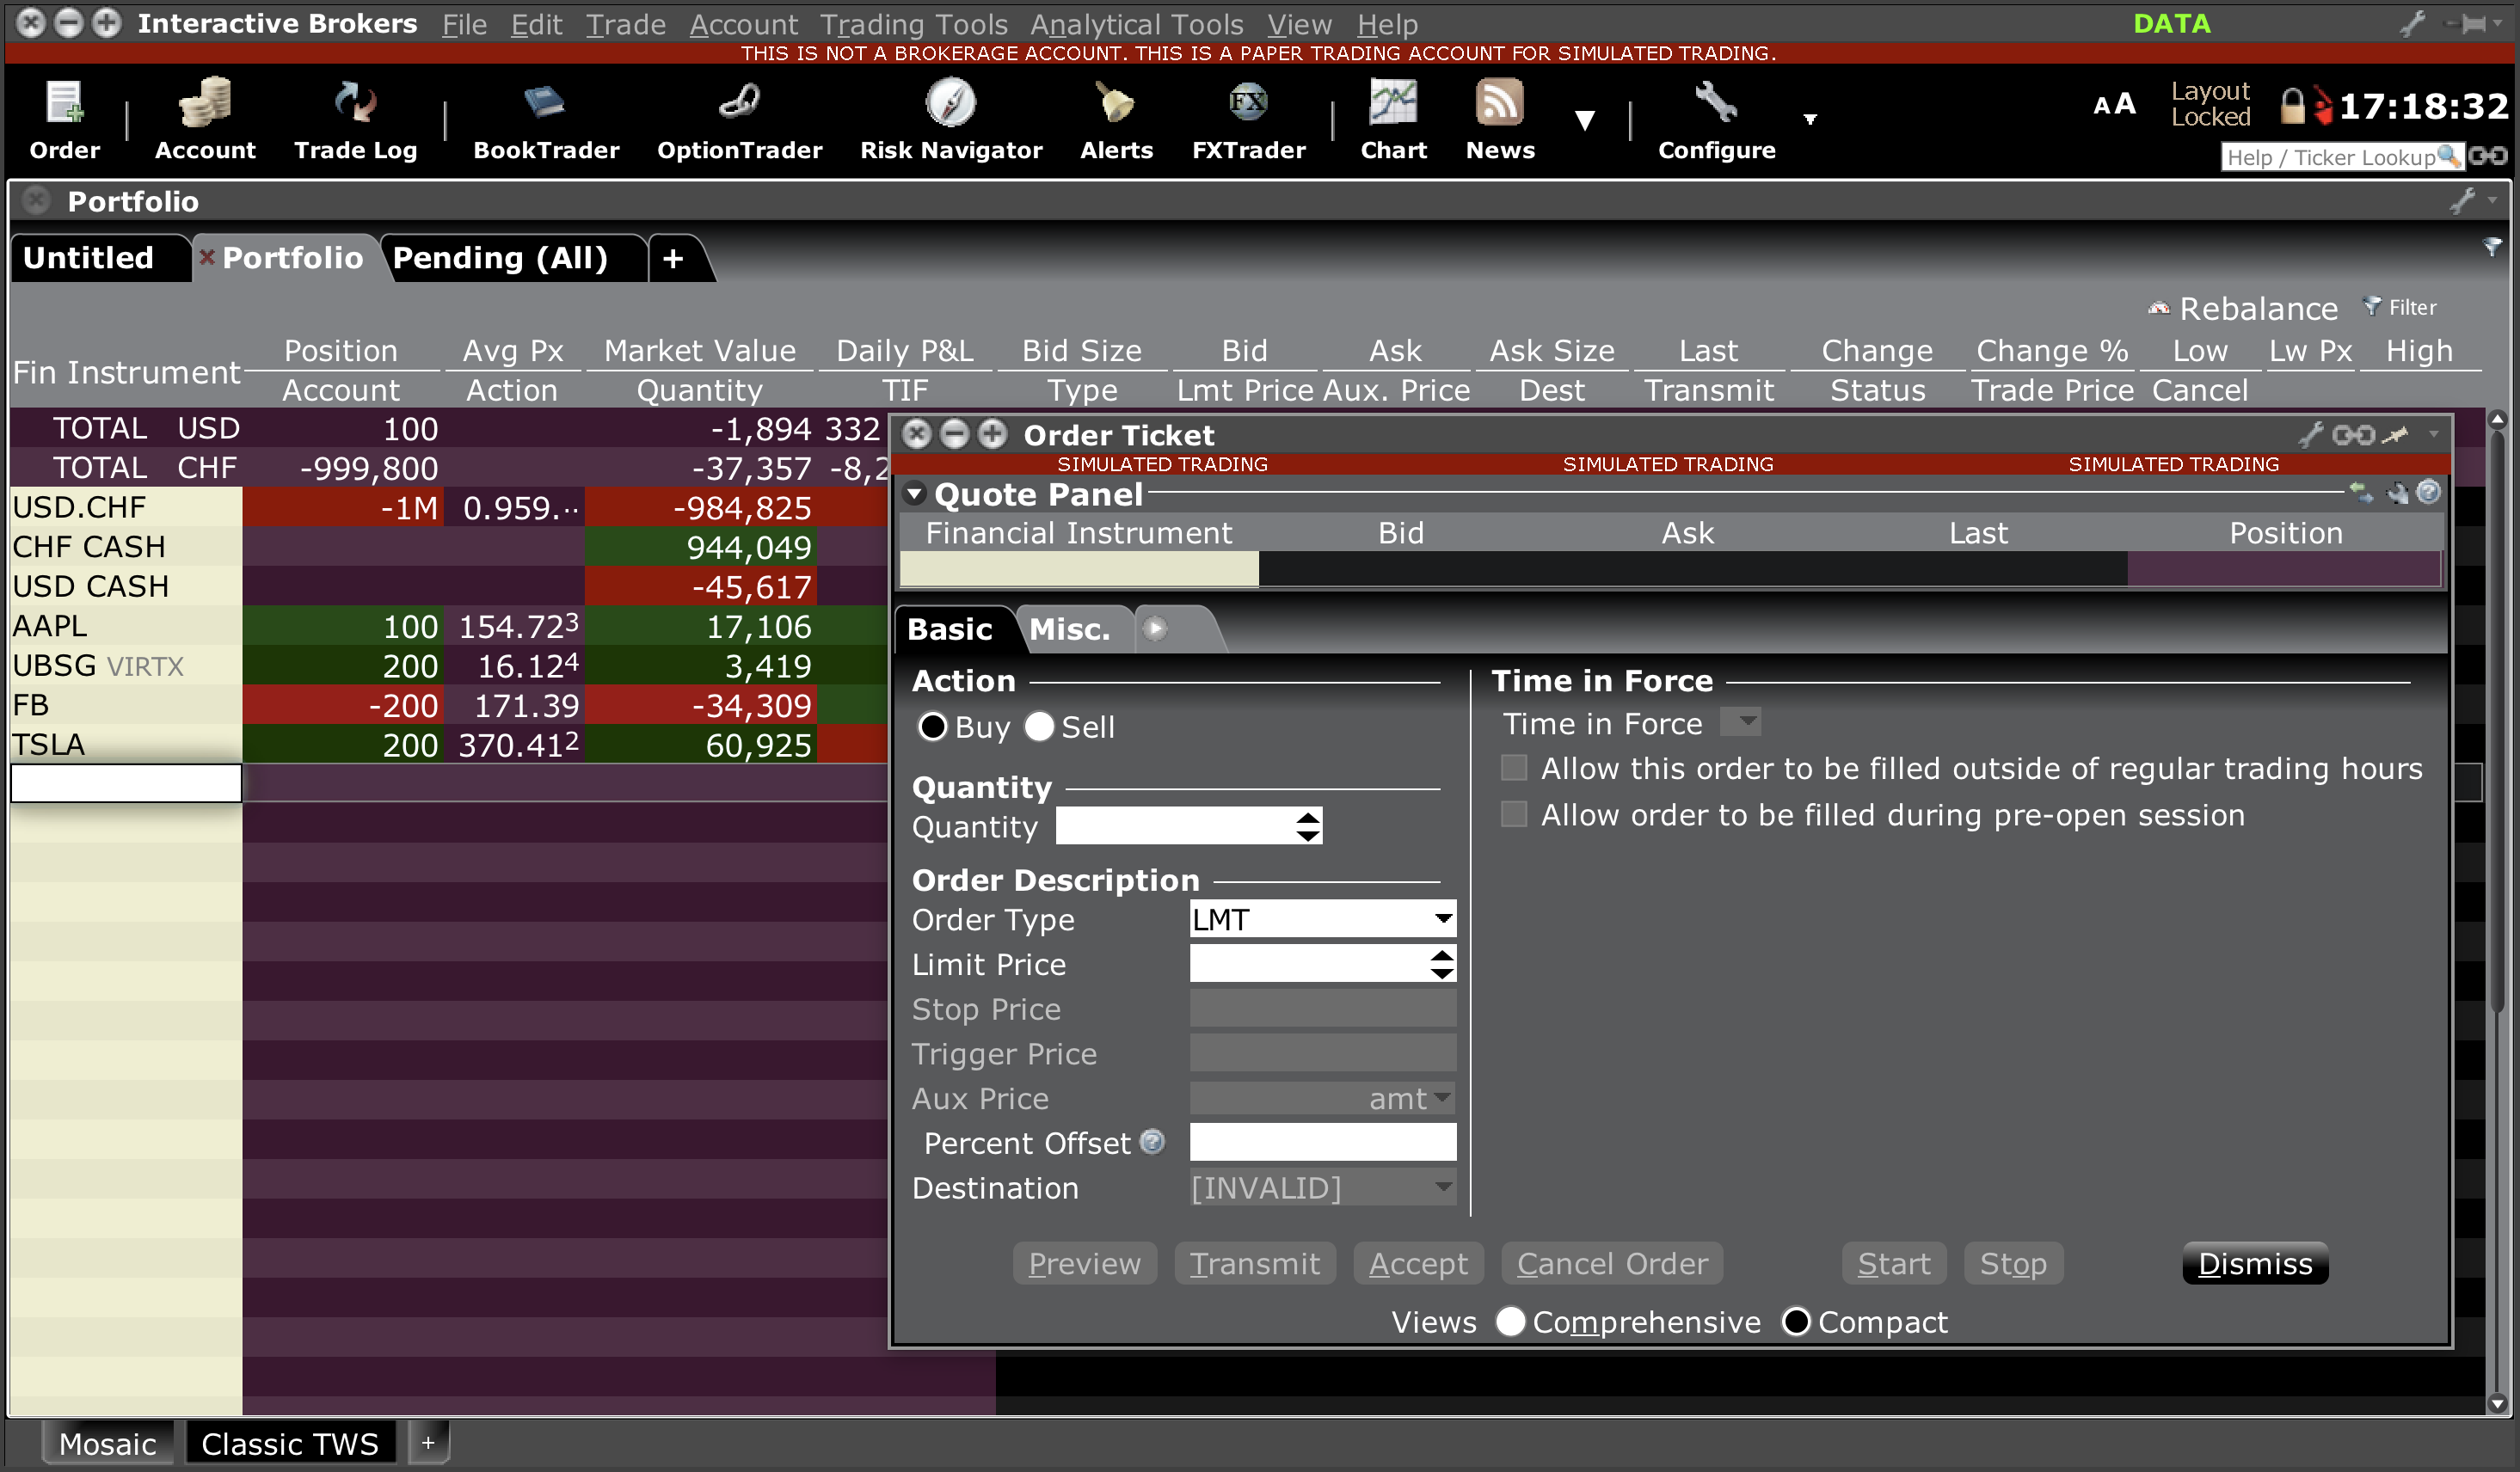
Task: Collapse the Quote Panel disclosure triangle
Action: tap(914, 494)
